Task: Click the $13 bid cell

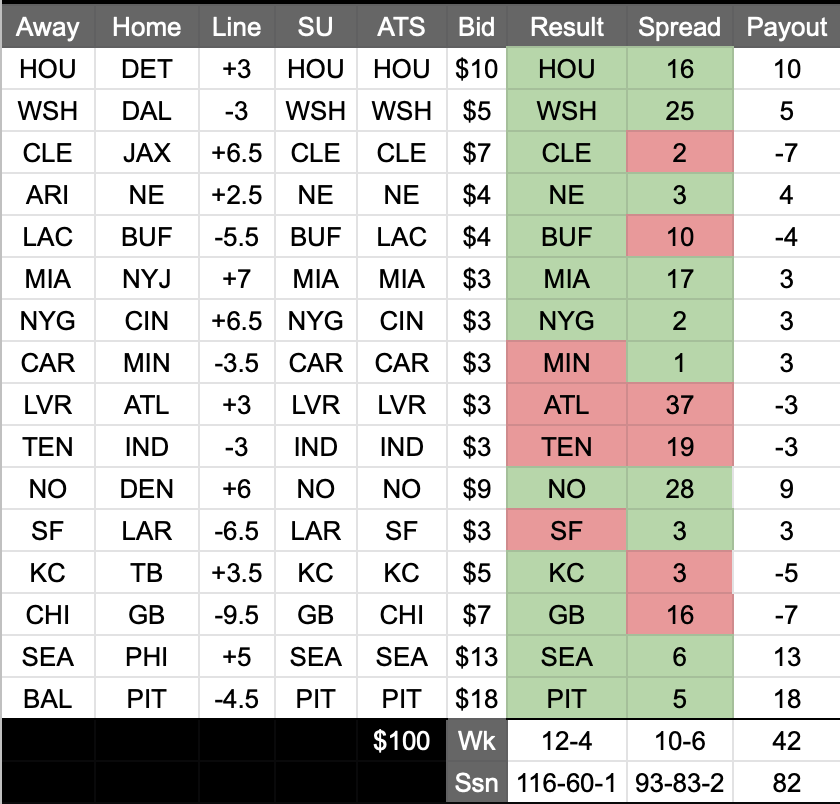Action: tap(476, 655)
